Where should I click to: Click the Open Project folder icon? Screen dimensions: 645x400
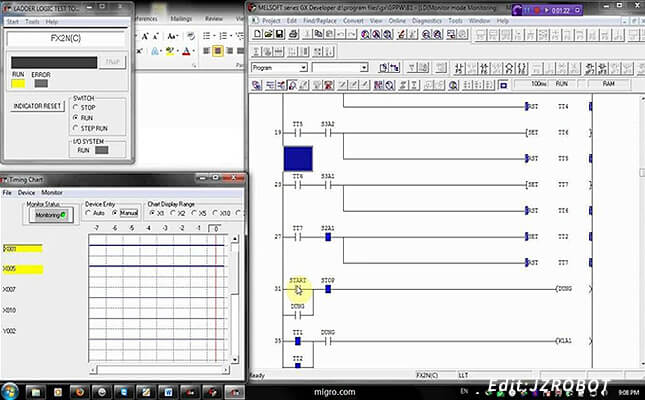coord(267,33)
